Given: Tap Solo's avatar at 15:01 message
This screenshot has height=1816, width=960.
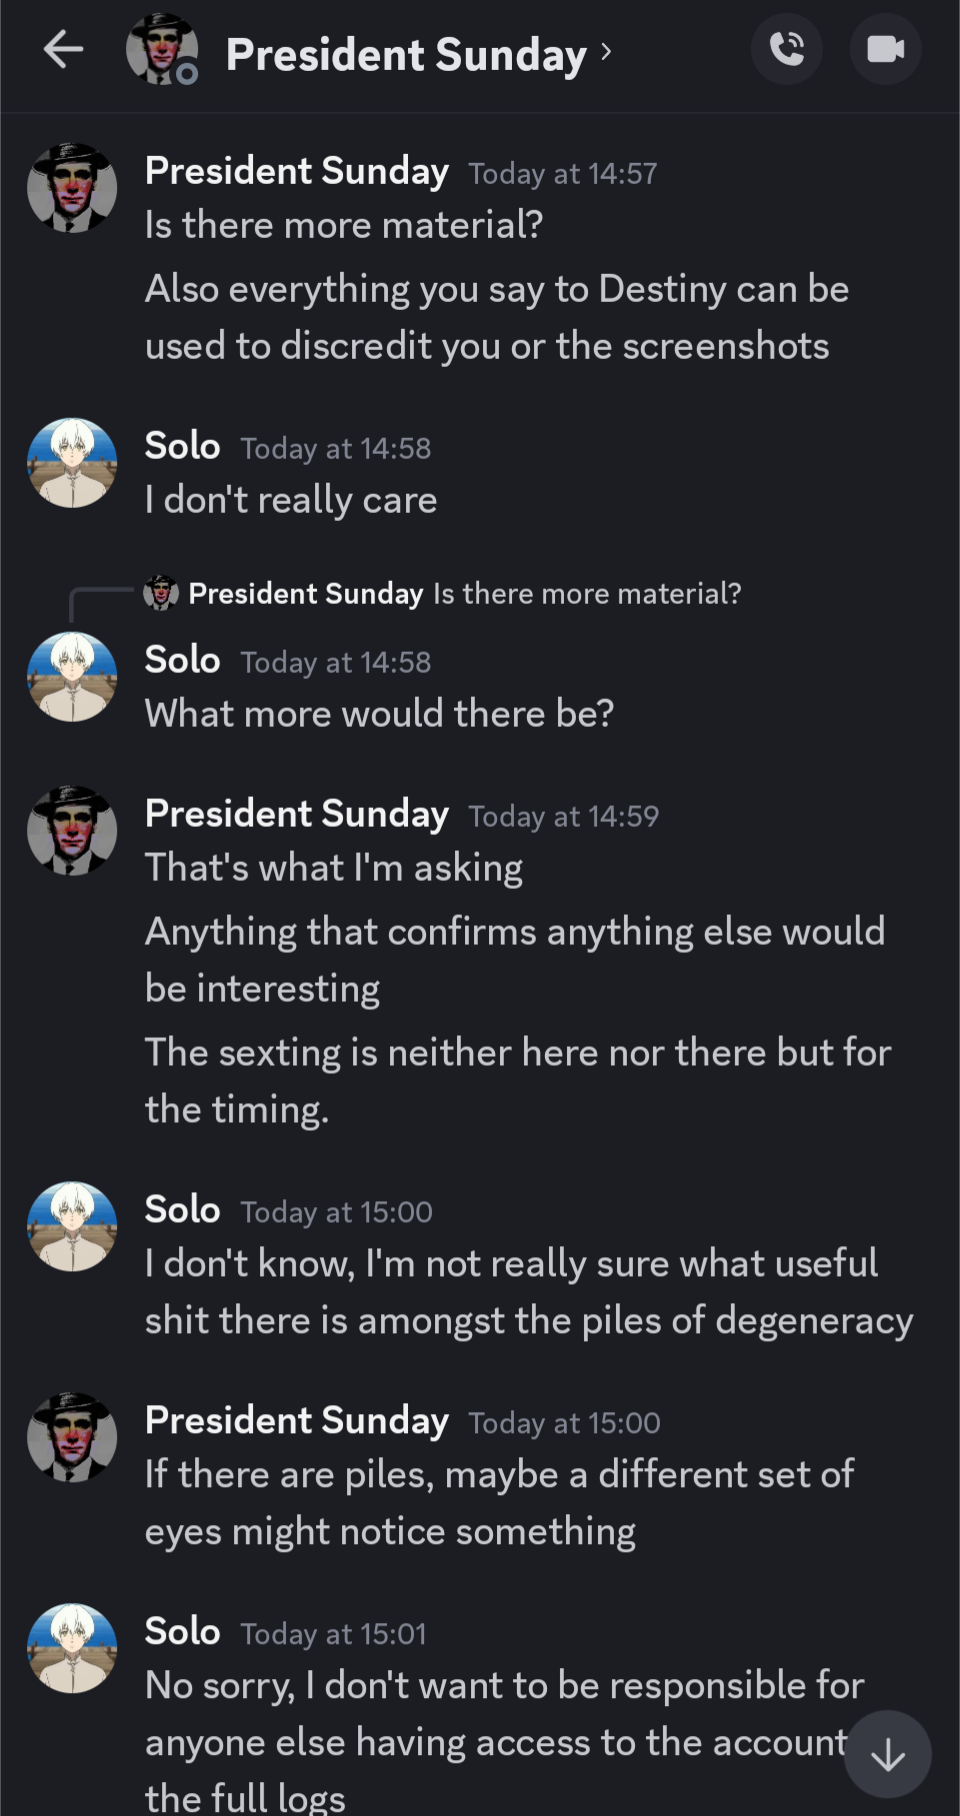Looking at the screenshot, I should [72, 1648].
